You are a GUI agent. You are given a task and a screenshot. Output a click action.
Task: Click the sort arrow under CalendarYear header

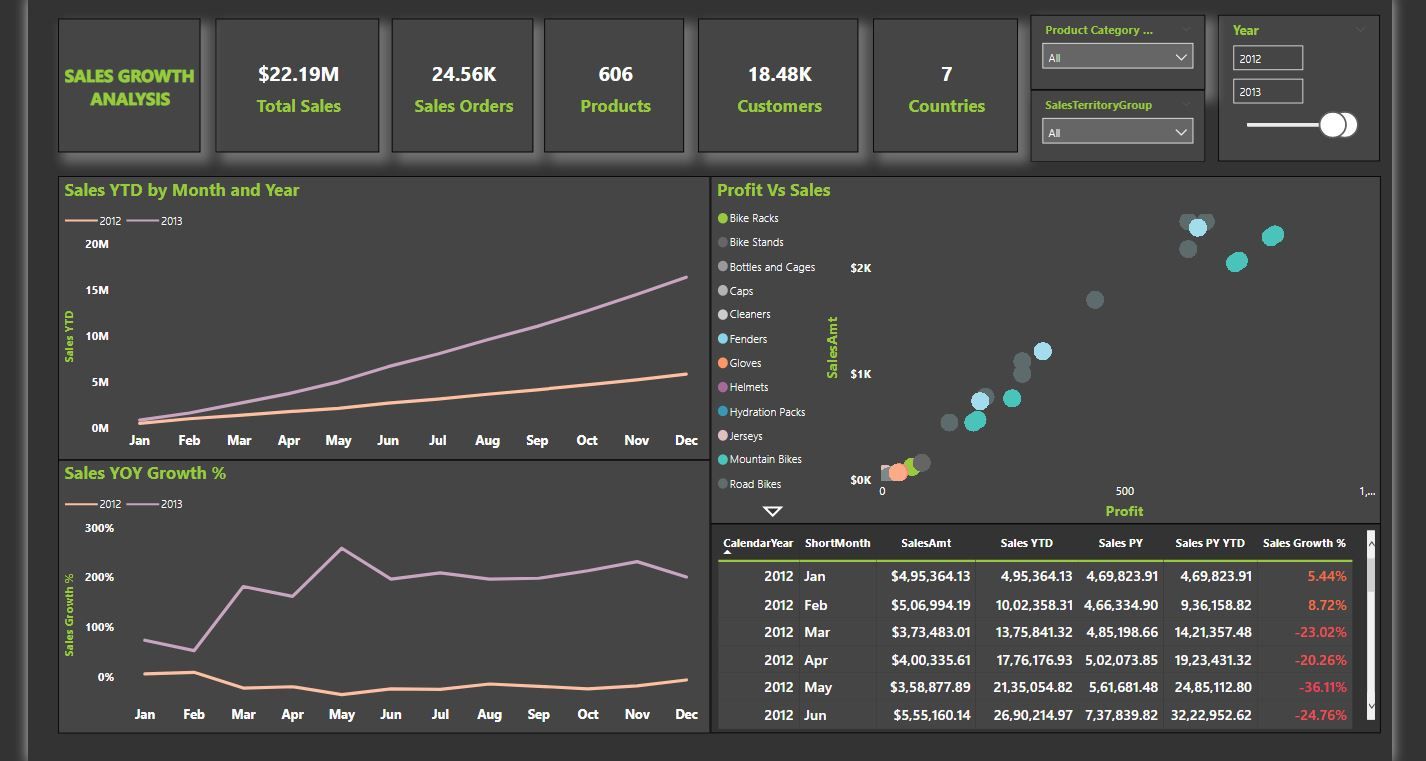[x=727, y=552]
